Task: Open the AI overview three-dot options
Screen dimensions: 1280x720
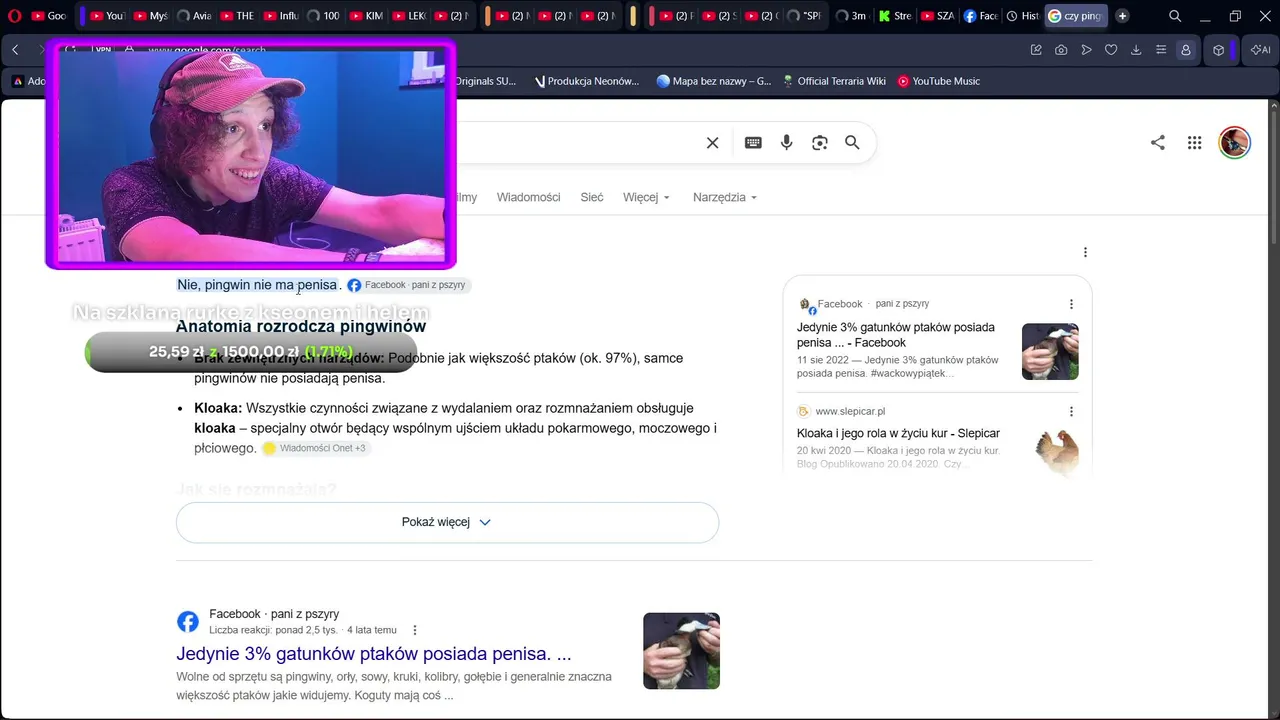Action: pyautogui.click(x=1085, y=252)
